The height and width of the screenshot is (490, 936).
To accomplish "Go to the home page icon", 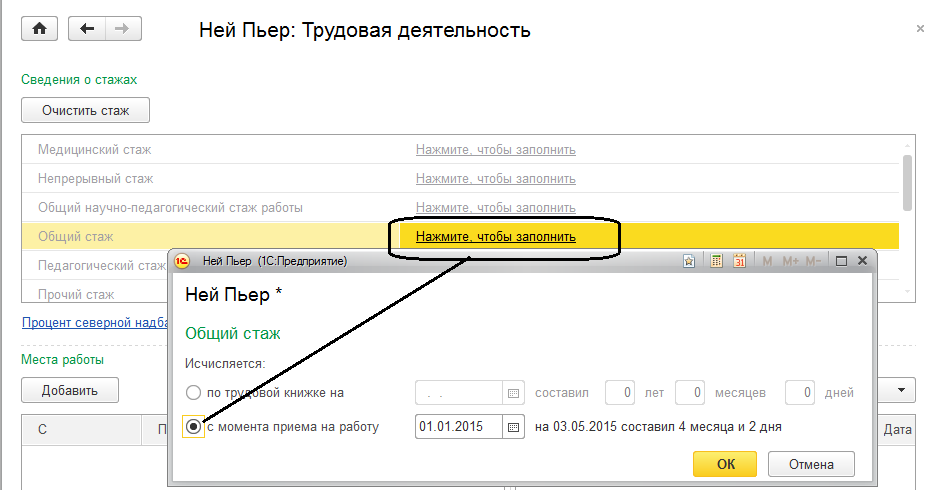I will (x=39, y=29).
